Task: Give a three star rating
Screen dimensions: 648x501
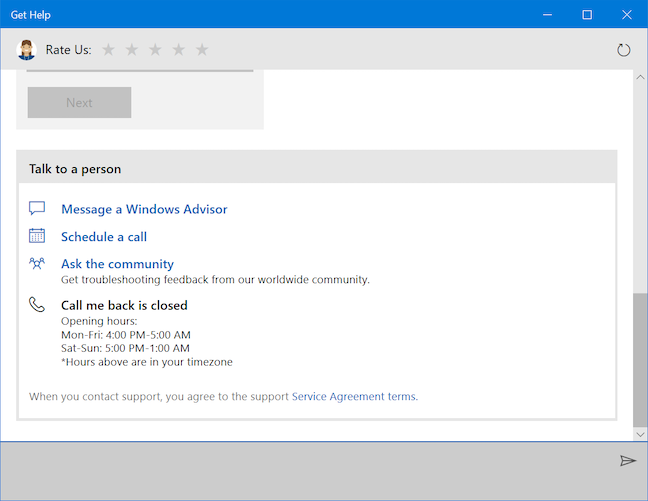Action: point(155,49)
